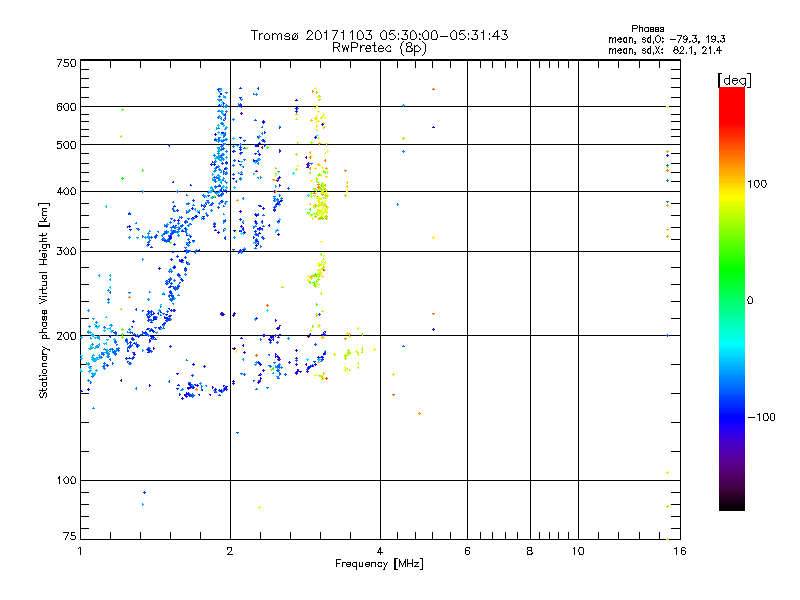
Task: Click the x-axis tick label '8'
Action: click(530, 551)
